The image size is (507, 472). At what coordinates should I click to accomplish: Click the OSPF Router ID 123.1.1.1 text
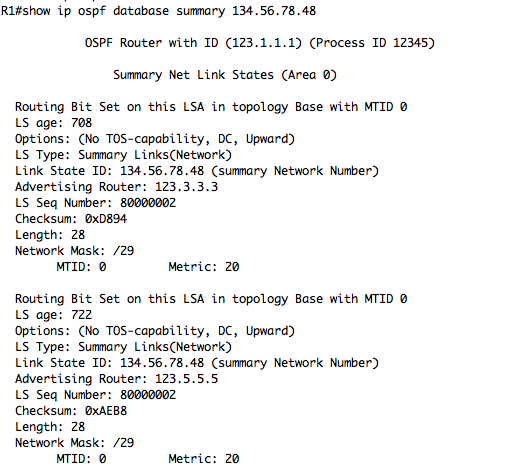coord(193,43)
